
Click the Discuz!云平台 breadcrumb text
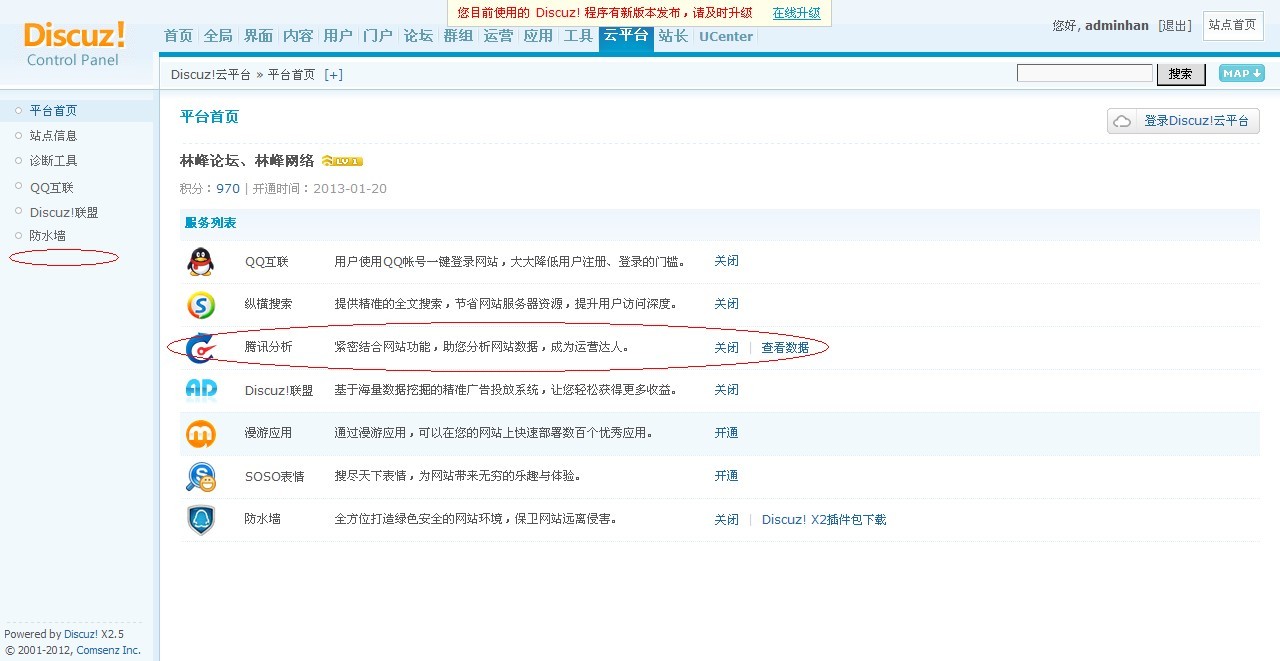click(211, 75)
